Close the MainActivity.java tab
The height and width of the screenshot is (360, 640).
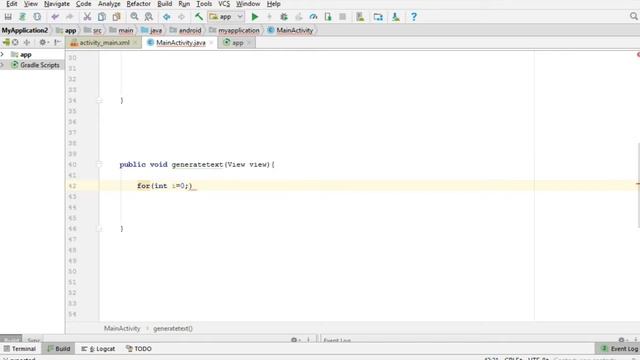[211, 43]
